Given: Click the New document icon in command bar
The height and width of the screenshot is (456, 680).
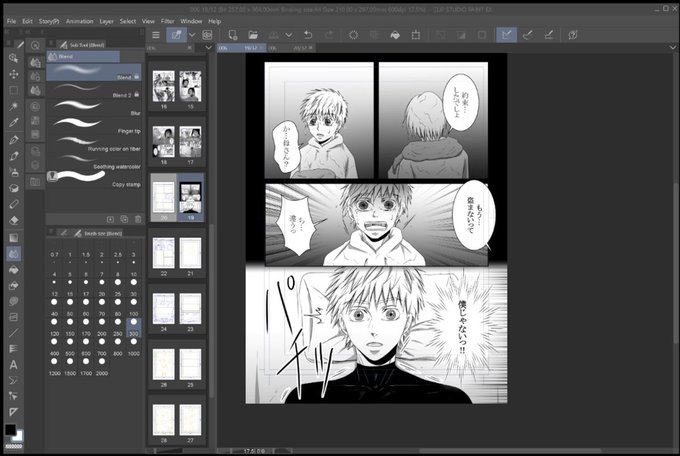Looking at the screenshot, I should [233, 35].
